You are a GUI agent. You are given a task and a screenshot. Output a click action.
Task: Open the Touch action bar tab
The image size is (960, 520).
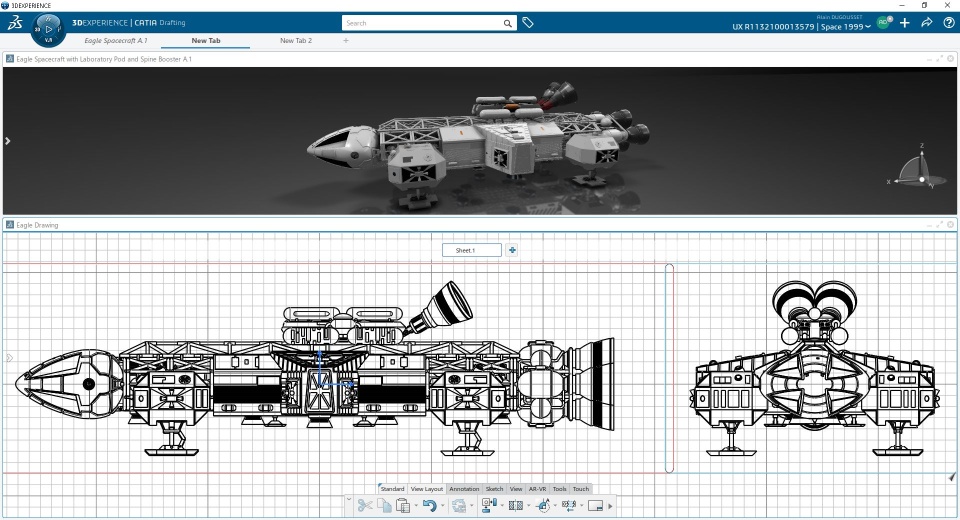pos(580,489)
